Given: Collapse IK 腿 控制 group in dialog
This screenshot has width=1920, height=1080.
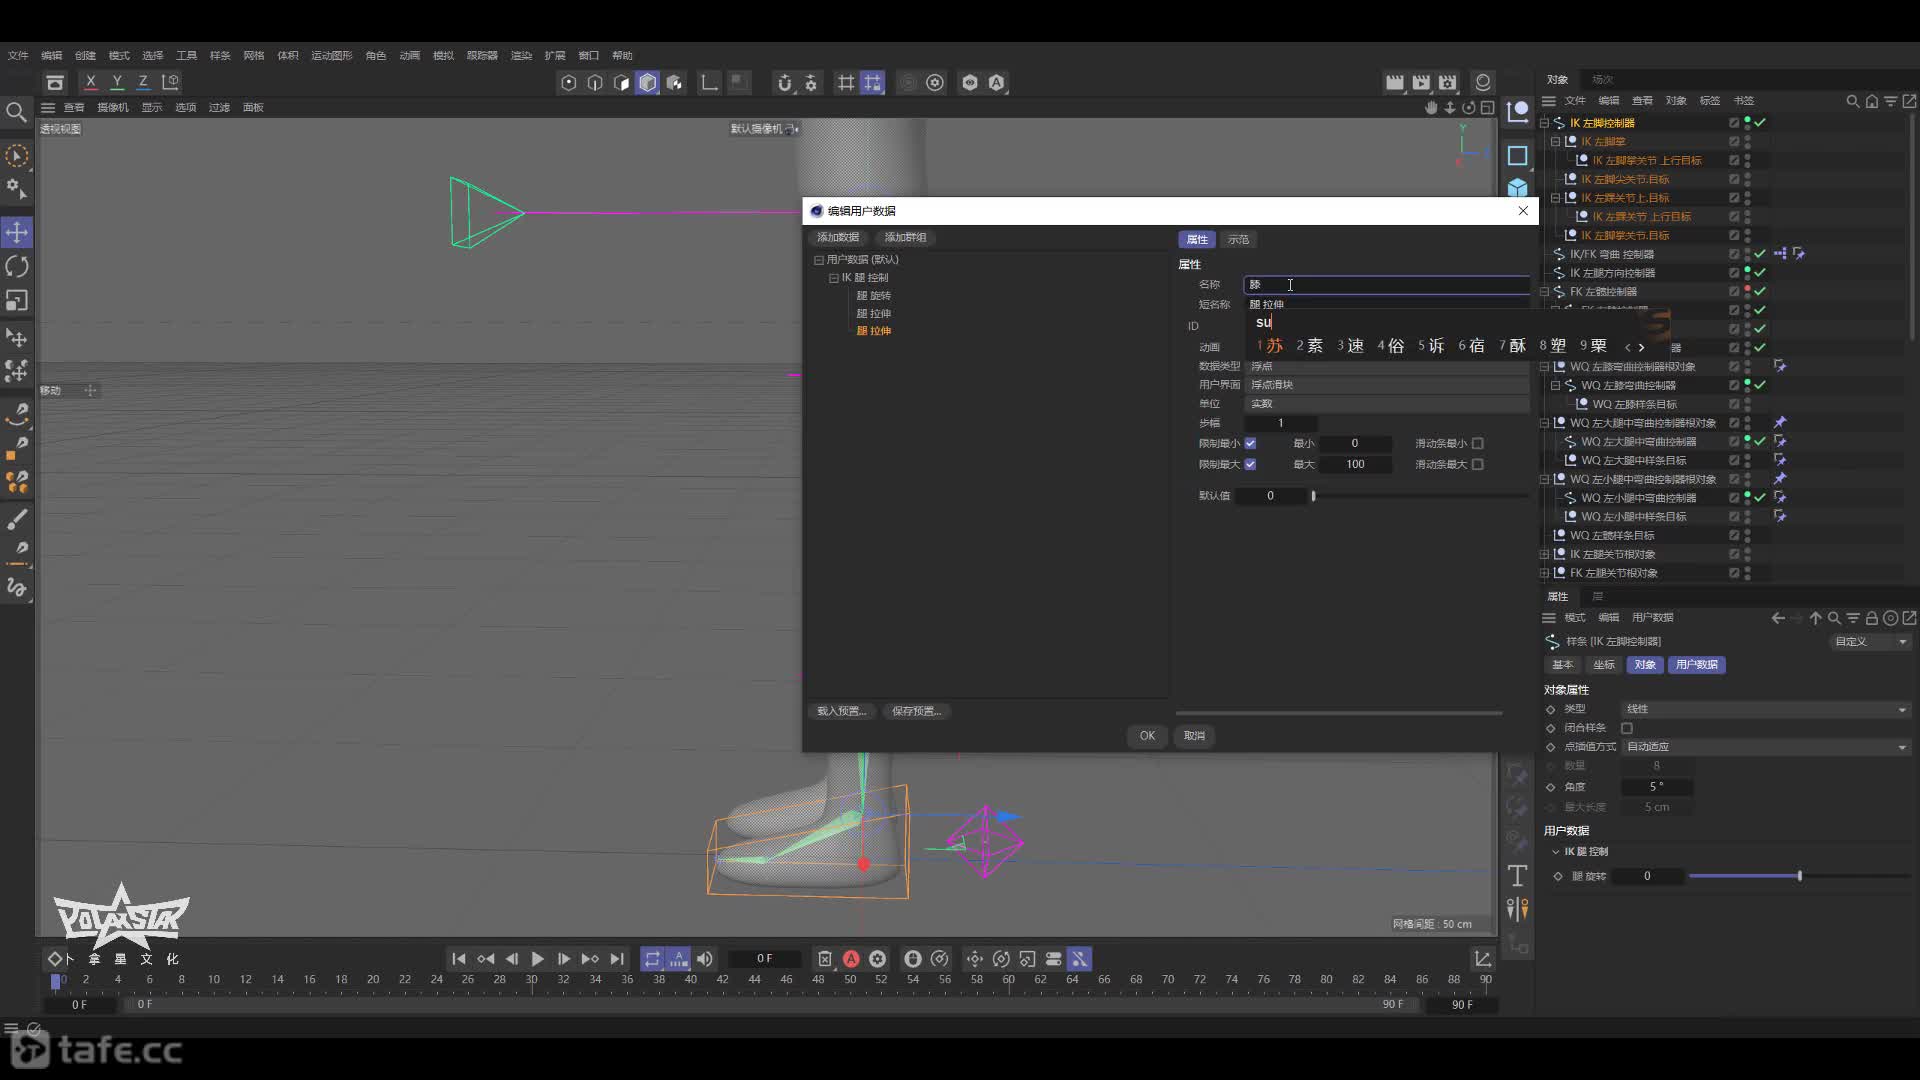Looking at the screenshot, I should coord(834,278).
